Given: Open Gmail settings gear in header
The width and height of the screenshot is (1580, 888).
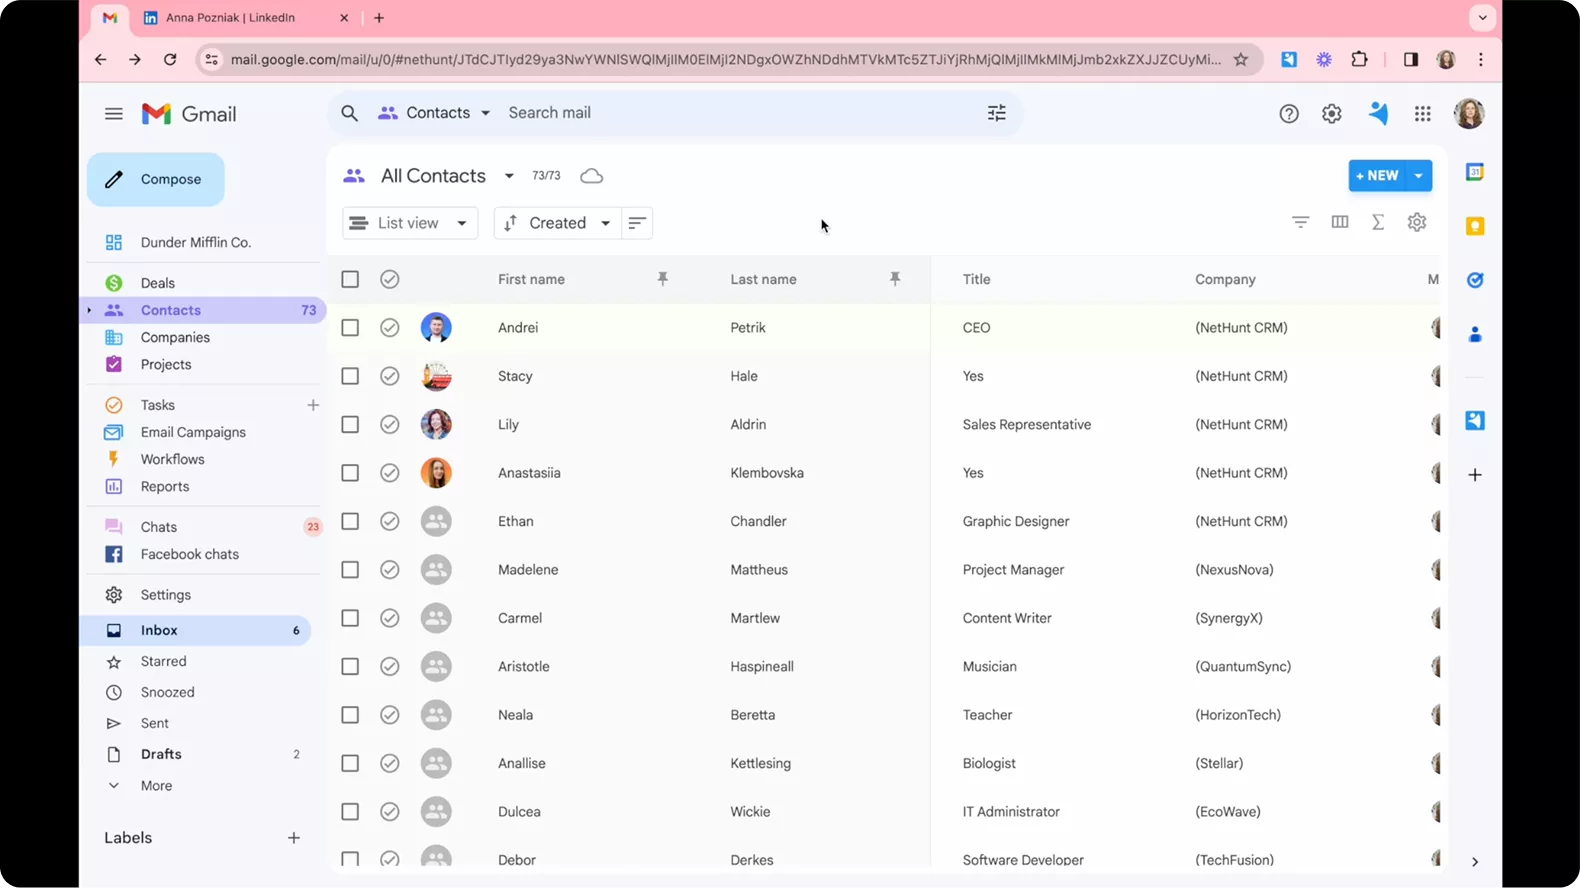Looking at the screenshot, I should coord(1331,114).
